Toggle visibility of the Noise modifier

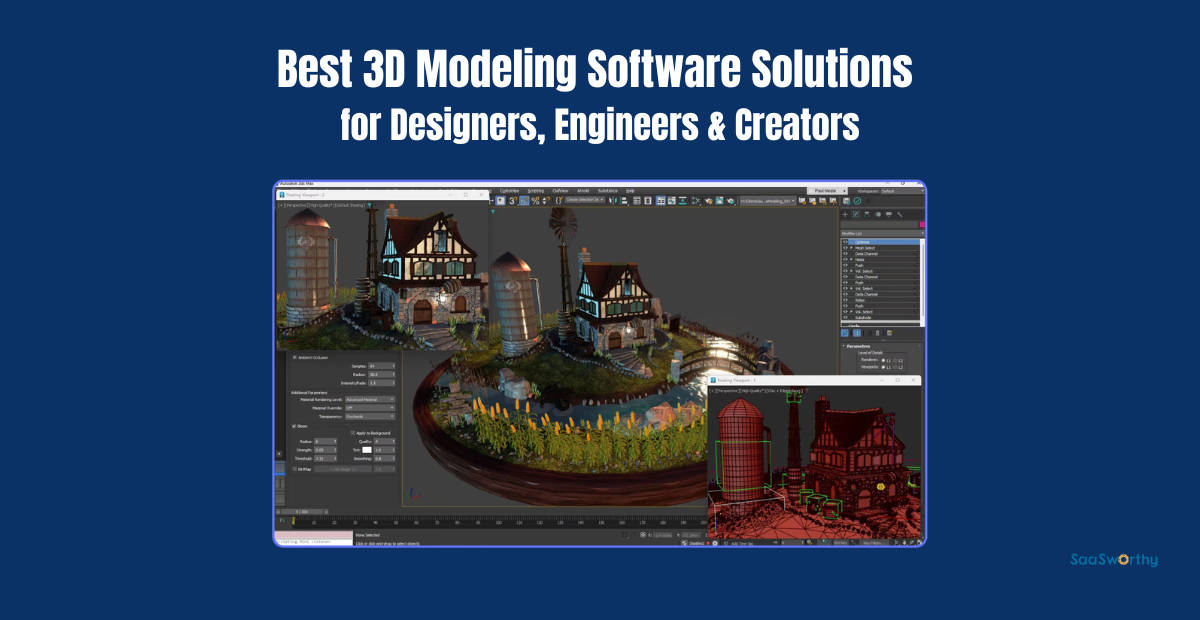coord(845,260)
